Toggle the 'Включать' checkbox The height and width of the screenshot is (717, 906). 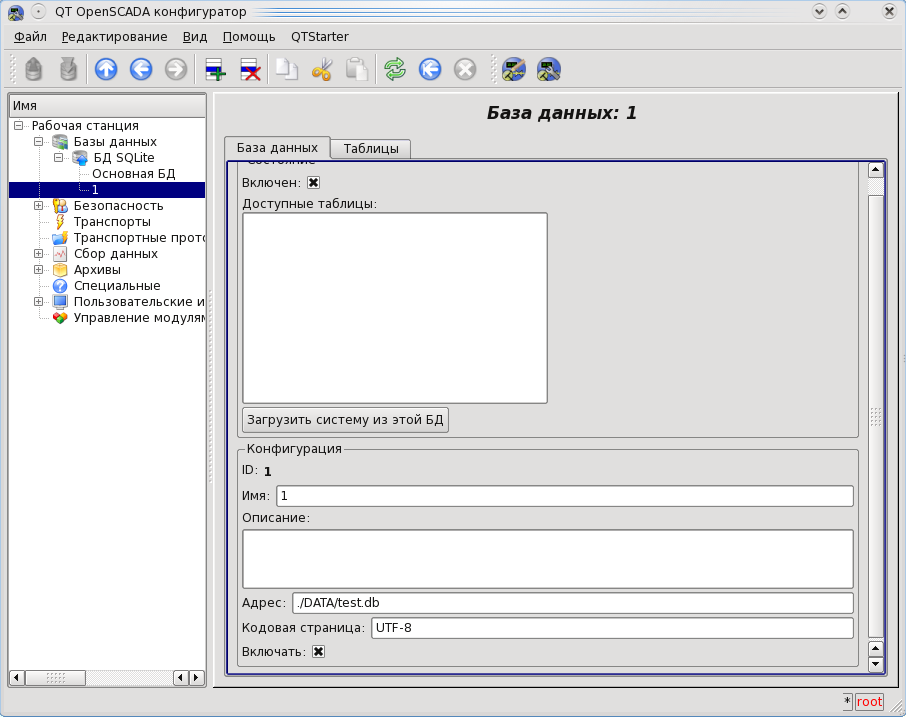coord(319,652)
